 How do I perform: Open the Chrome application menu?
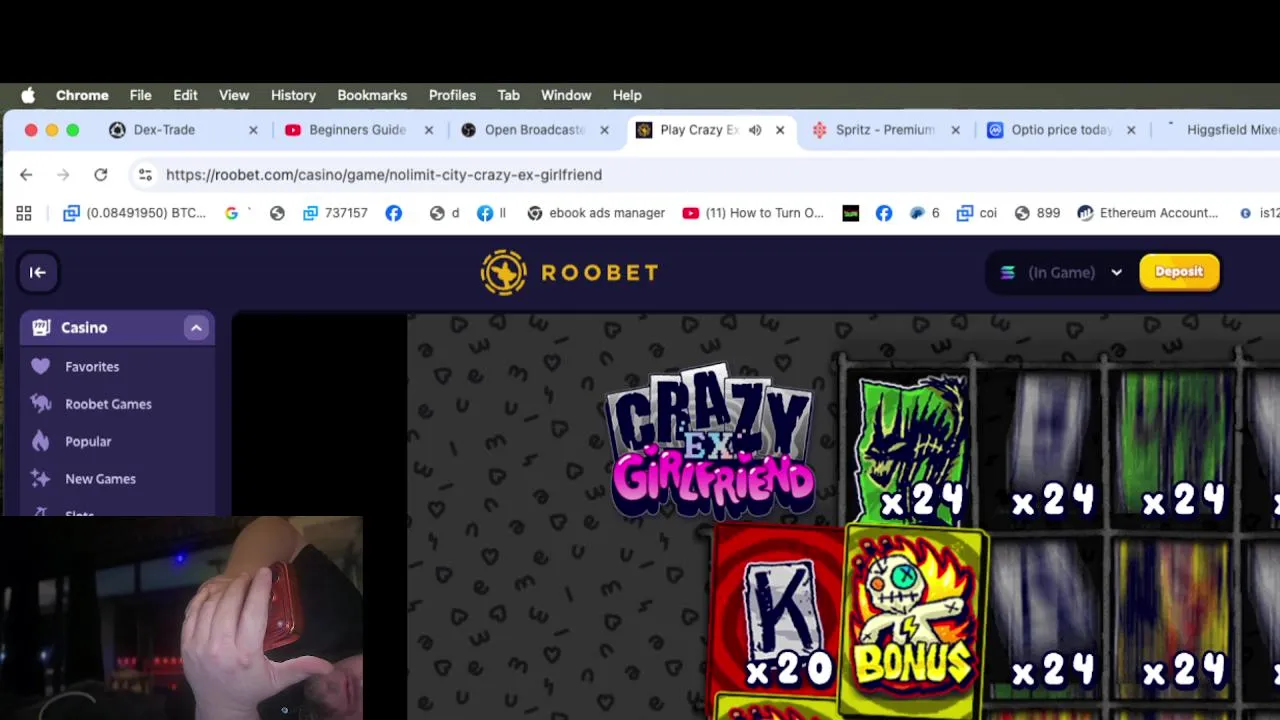(82, 95)
